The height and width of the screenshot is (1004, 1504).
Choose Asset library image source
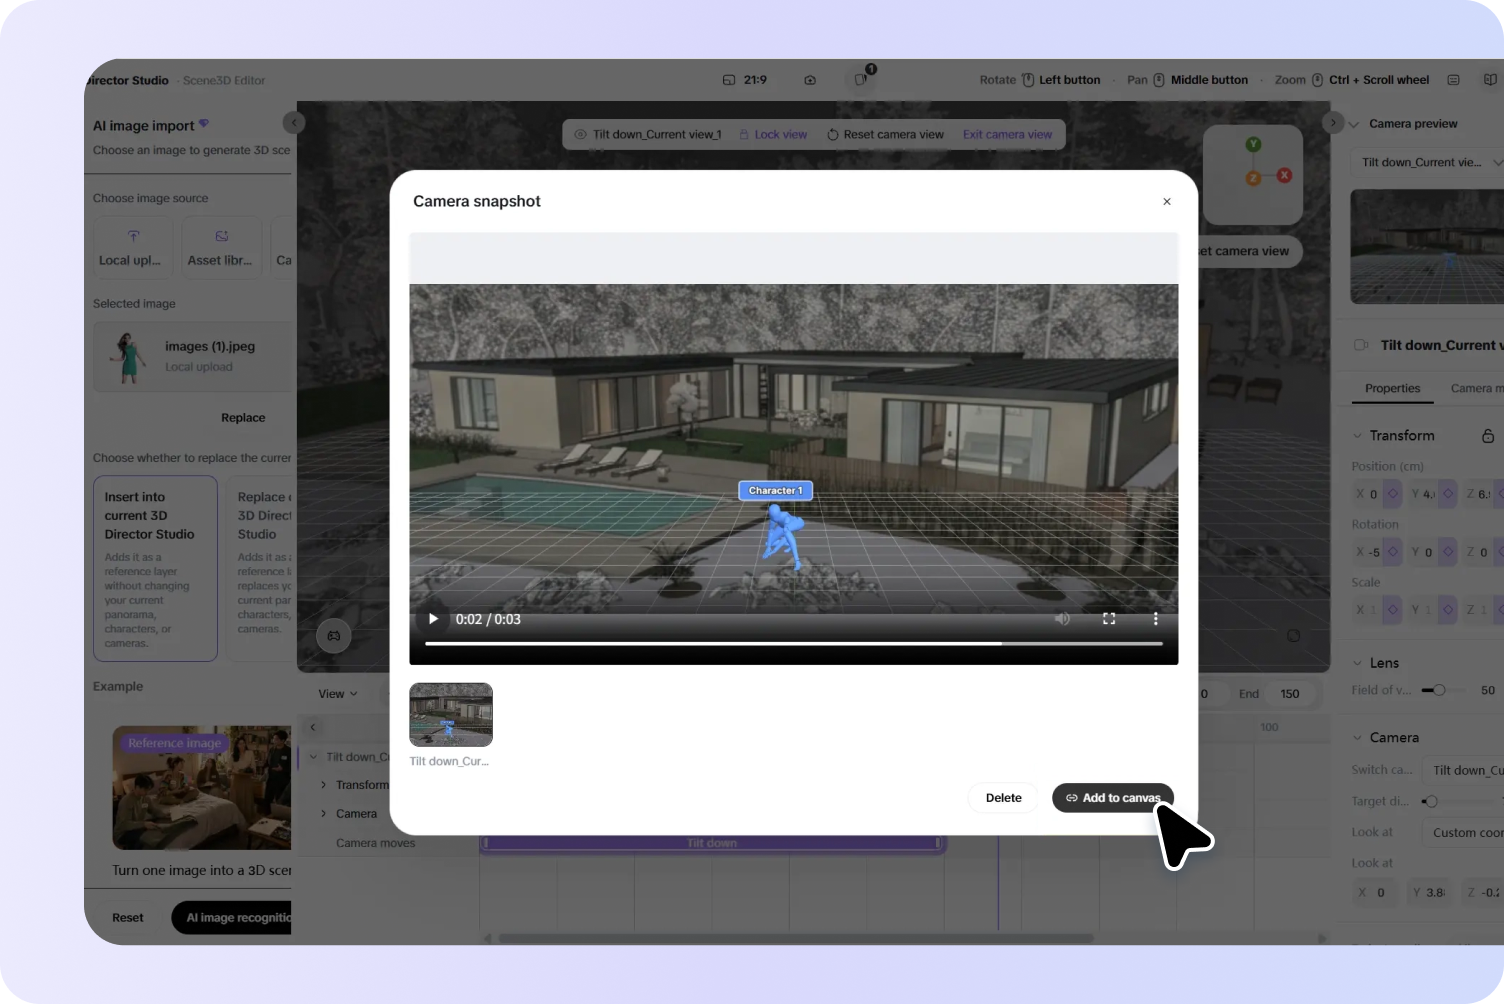click(x=221, y=248)
